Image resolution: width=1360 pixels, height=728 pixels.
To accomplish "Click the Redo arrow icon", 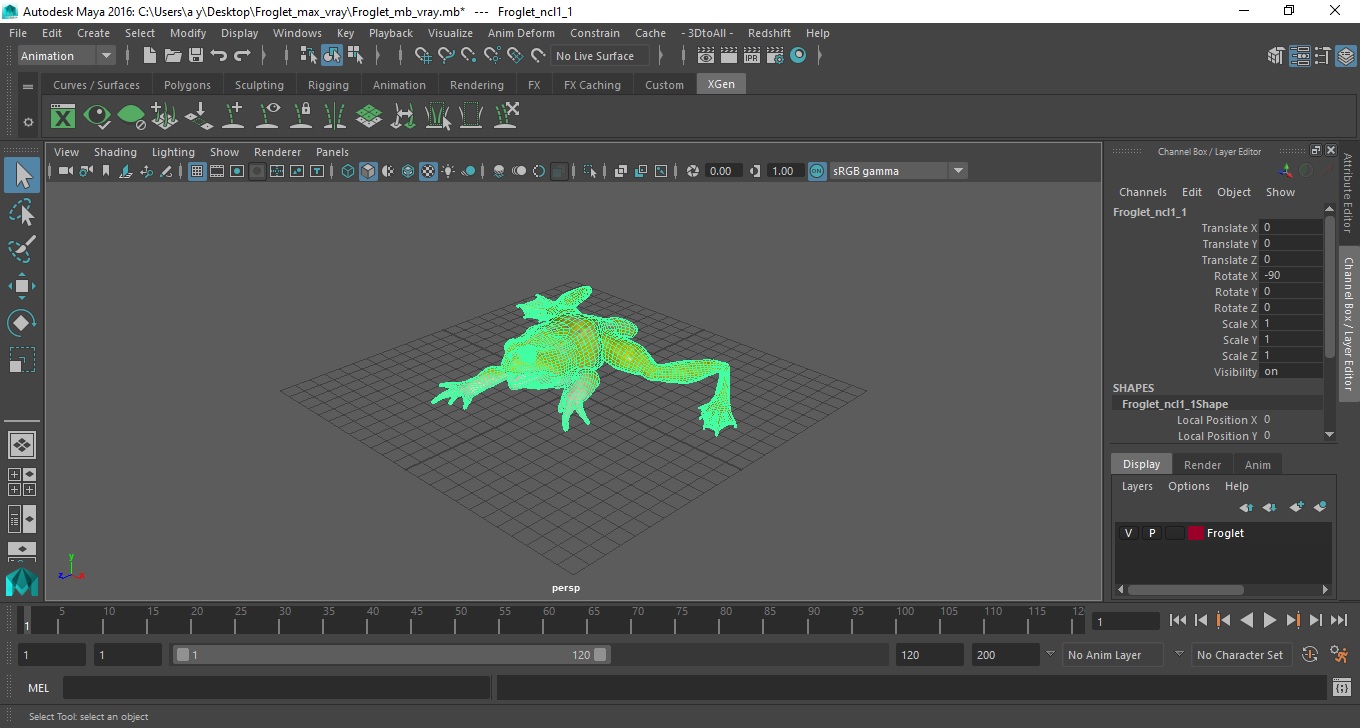I will tap(242, 56).
